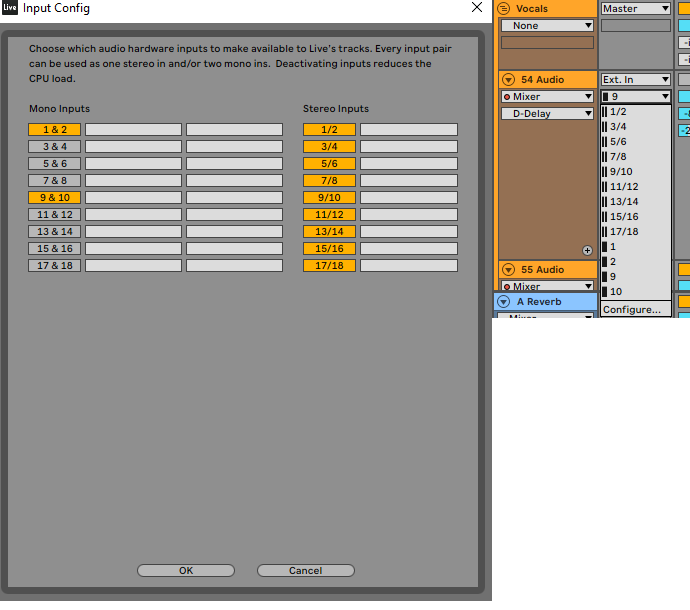Collapse the 54 Audio track
The width and height of the screenshot is (690, 610).
509,80
